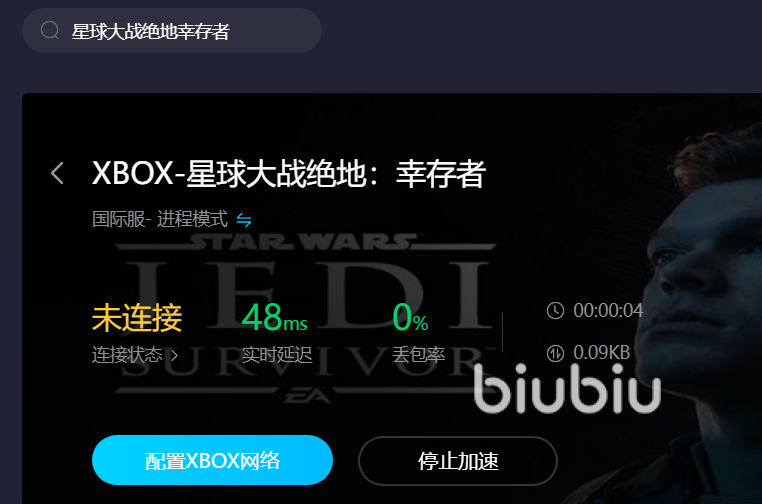762x504 pixels.
Task: Focus the search field containing 星球大战绝地幸存者
Action: pyautogui.click(x=172, y=31)
